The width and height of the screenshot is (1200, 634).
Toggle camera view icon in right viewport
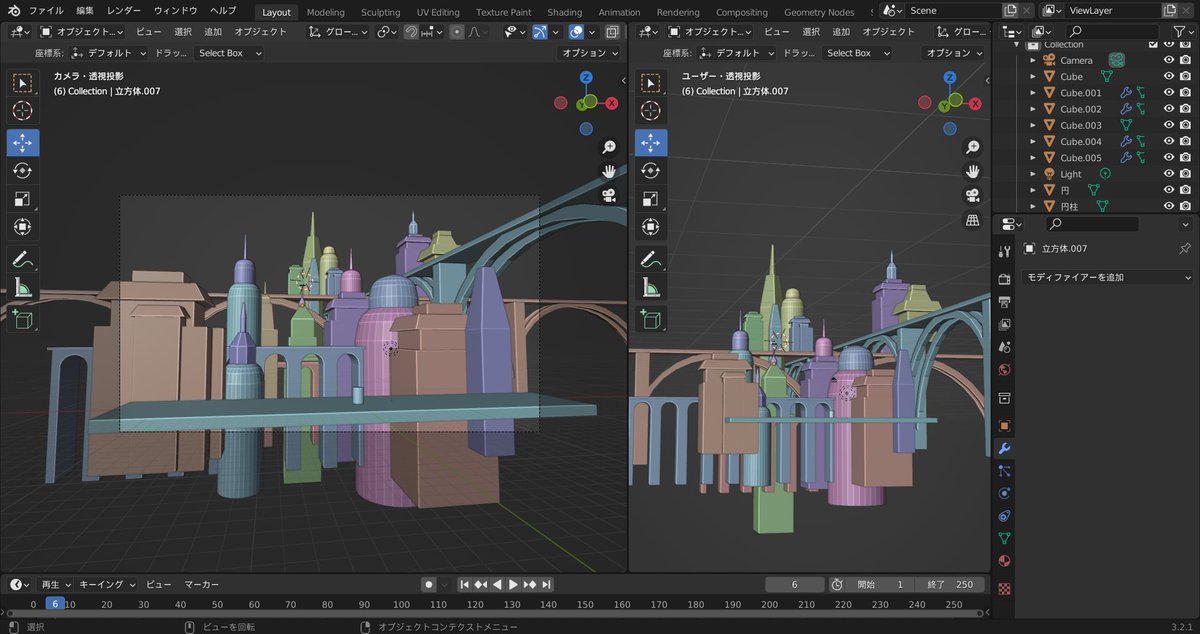pos(971,195)
